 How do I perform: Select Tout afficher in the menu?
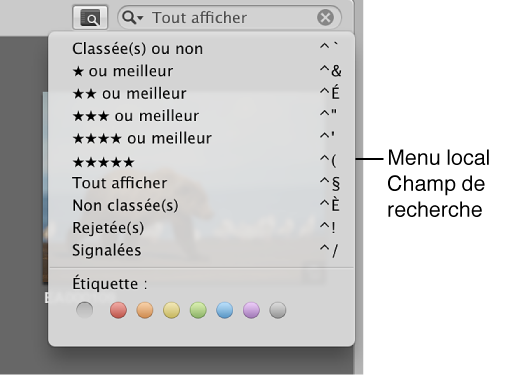pyautogui.click(x=201, y=183)
